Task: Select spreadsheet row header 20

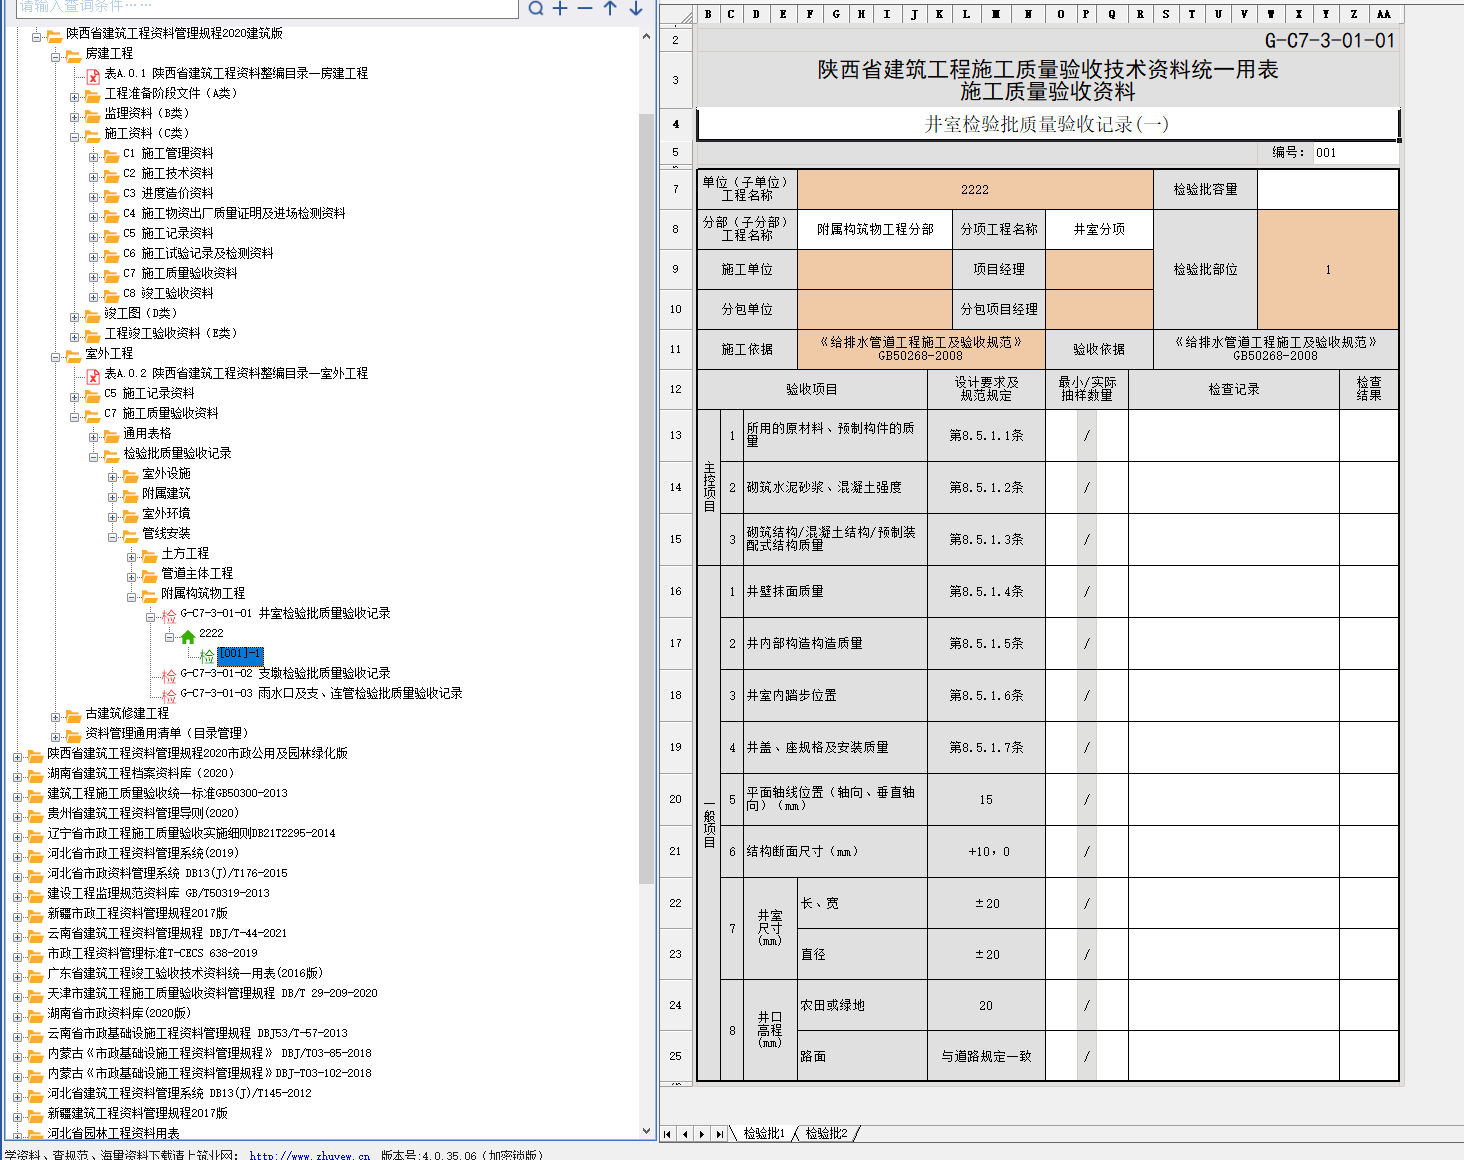Action: click(676, 799)
